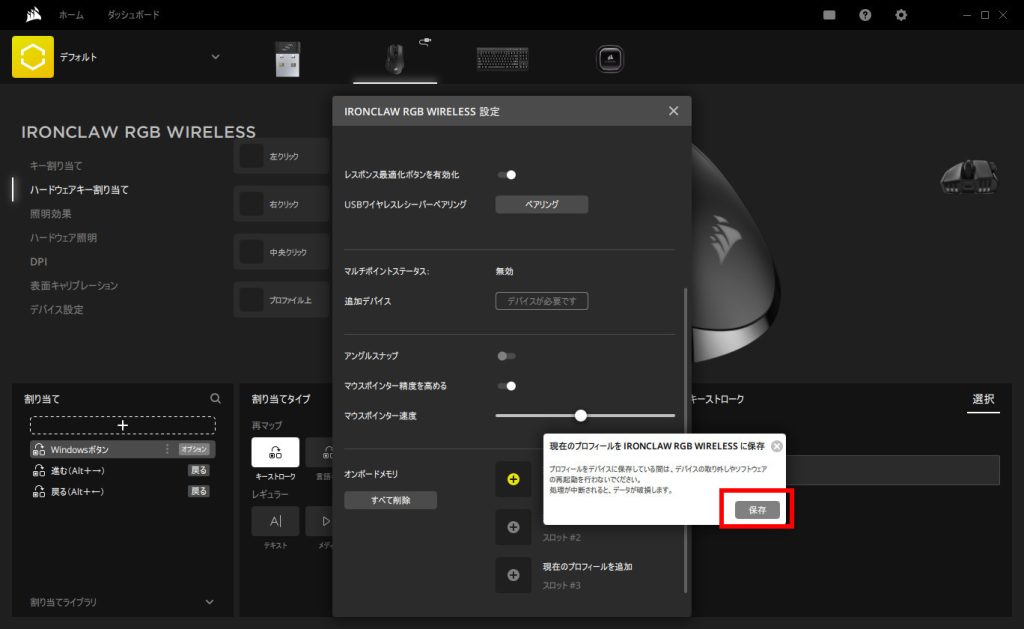The image size is (1024, 629).
Task: Click the オンボードメモリ label
Action: point(371,474)
